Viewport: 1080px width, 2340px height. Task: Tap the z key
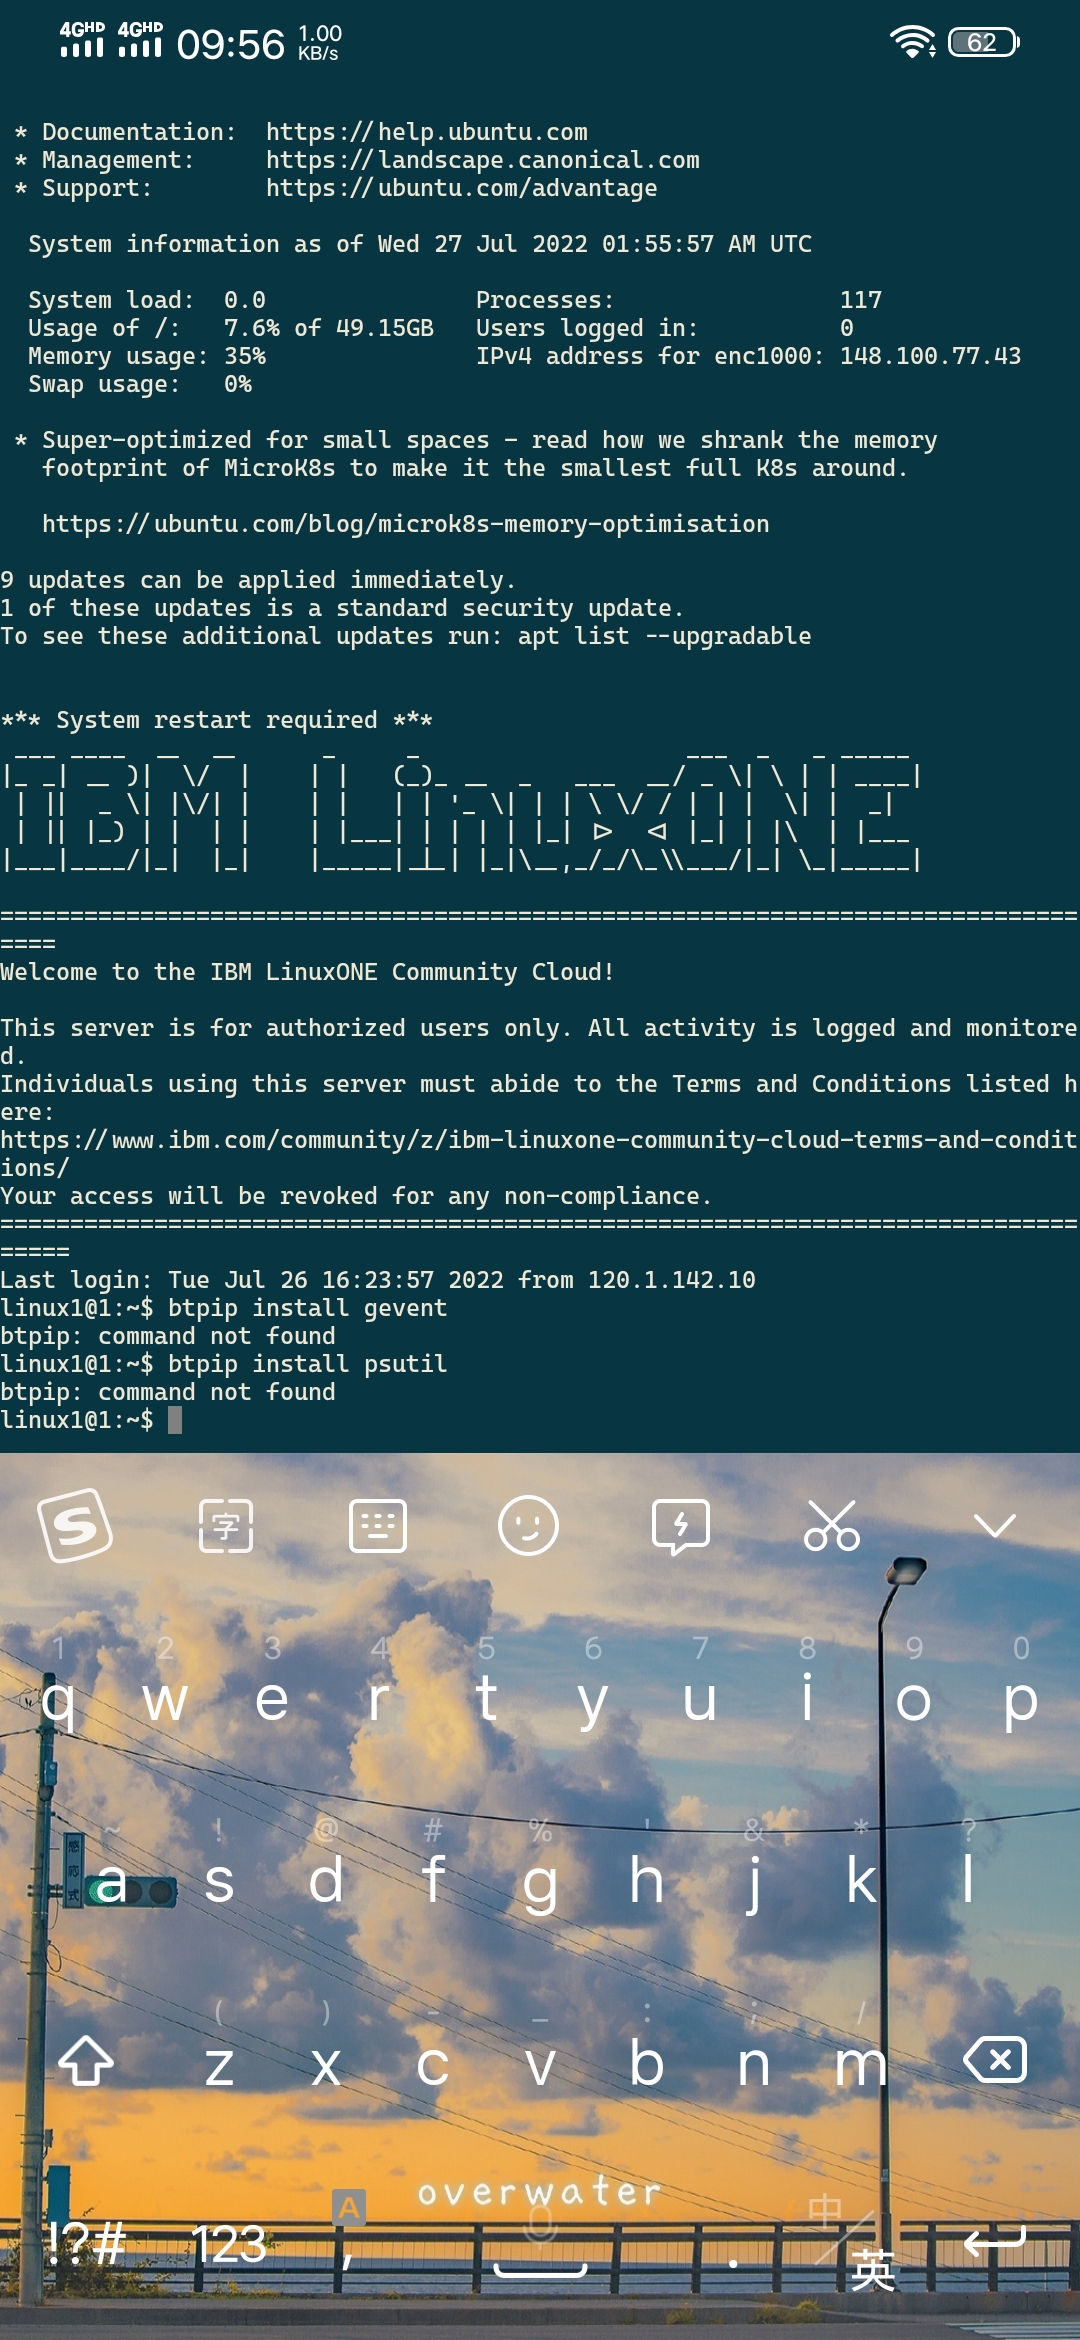[219, 2064]
